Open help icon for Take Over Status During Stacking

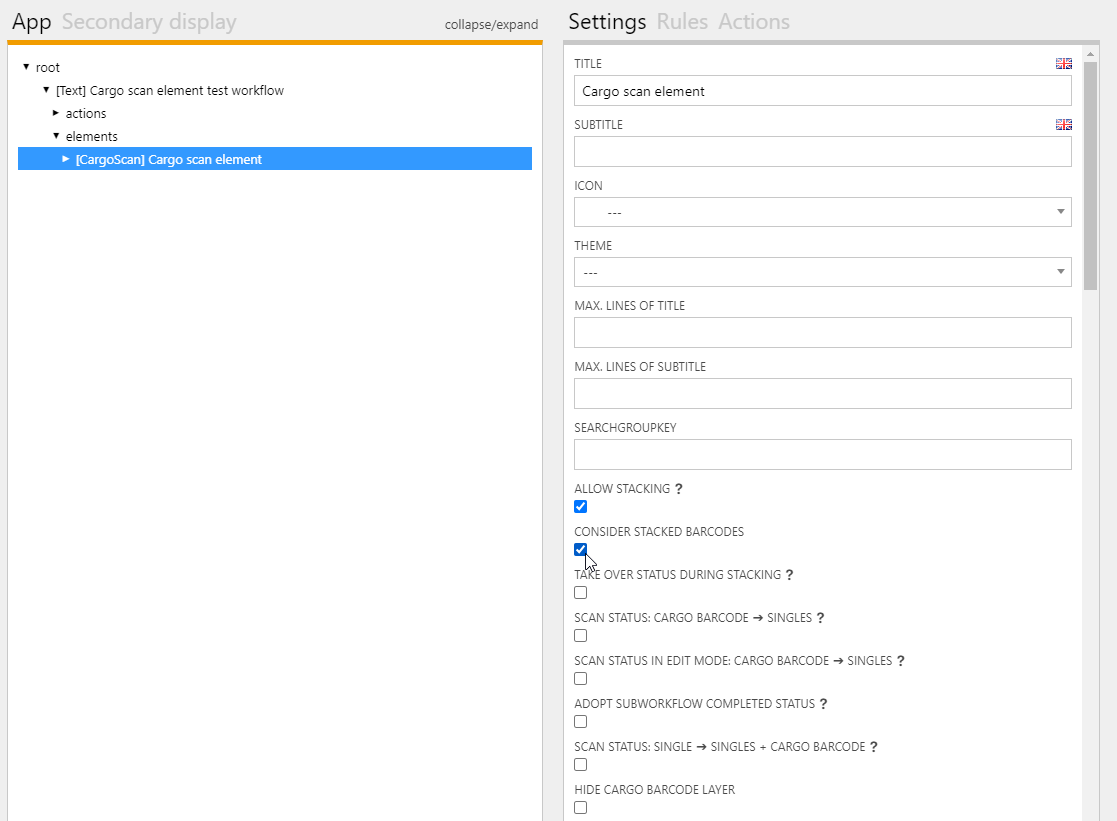790,575
